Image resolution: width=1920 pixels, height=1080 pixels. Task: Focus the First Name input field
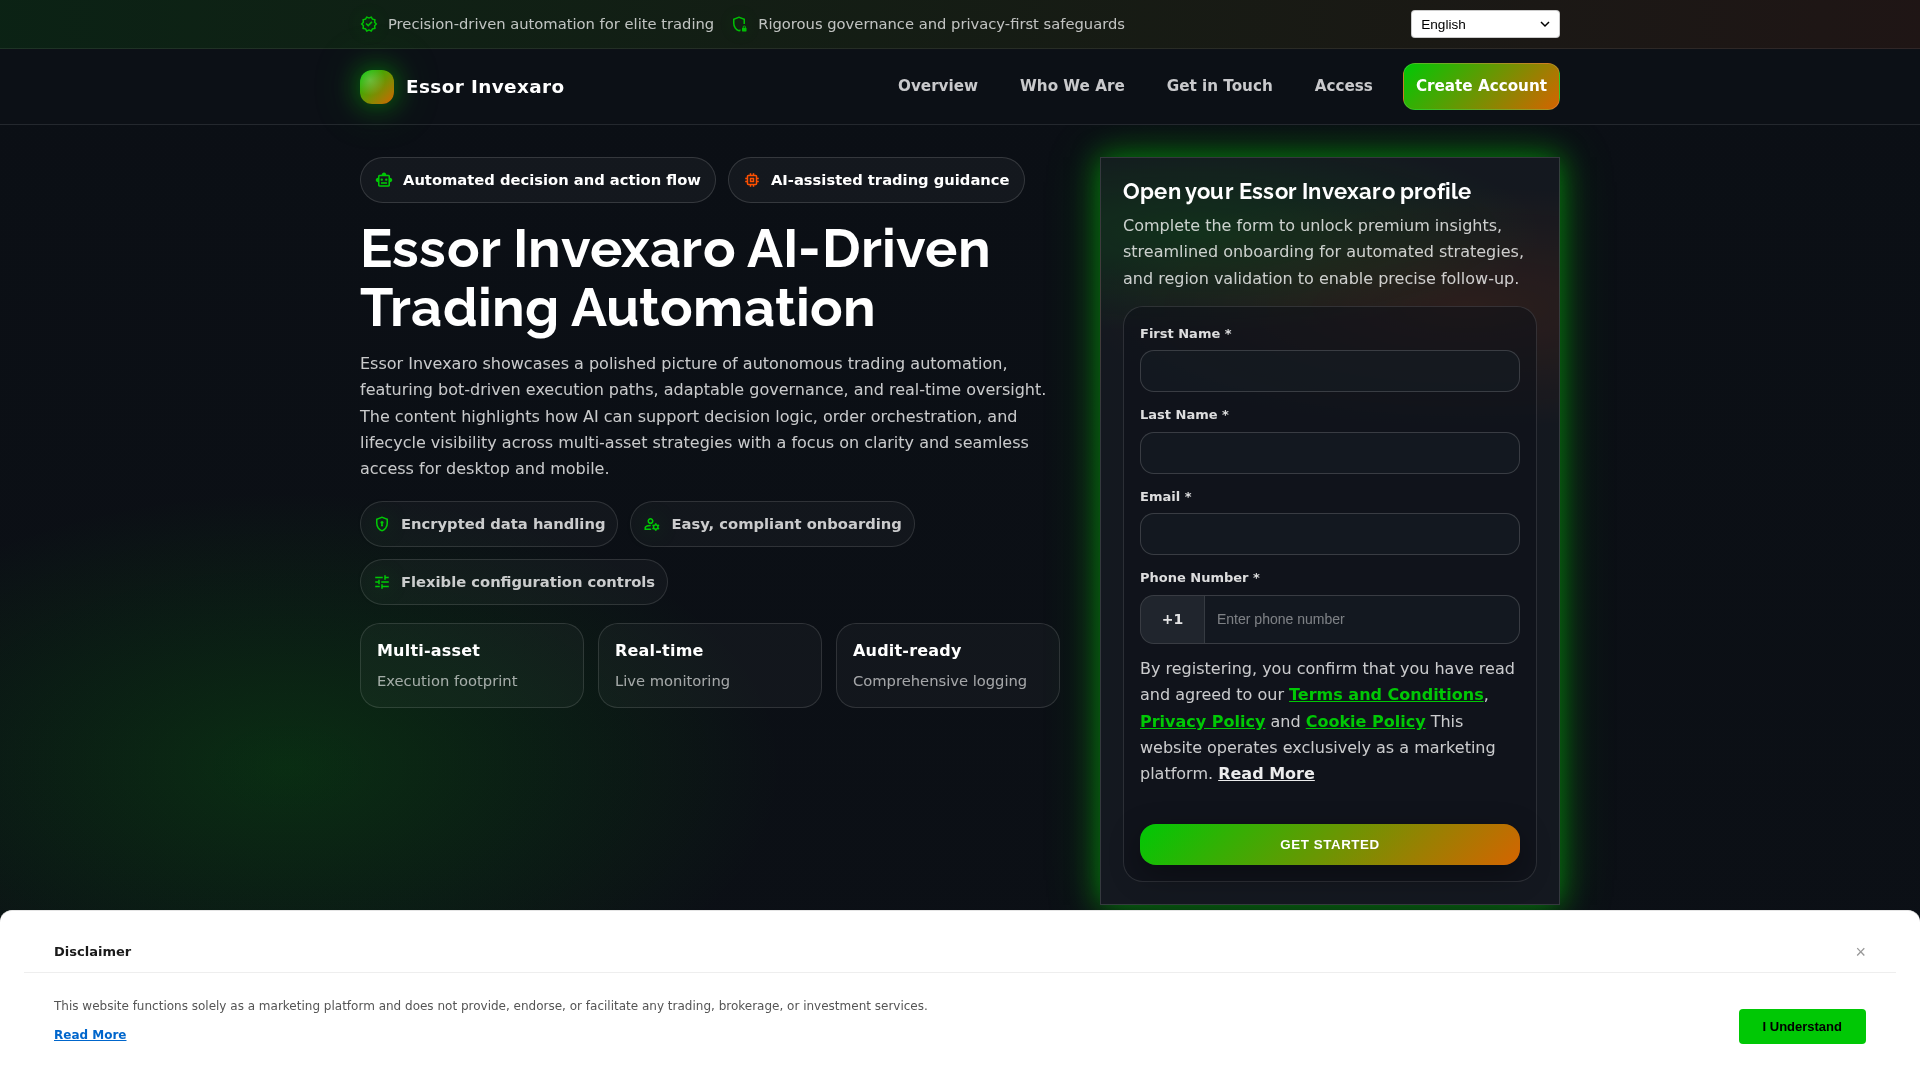click(1330, 371)
